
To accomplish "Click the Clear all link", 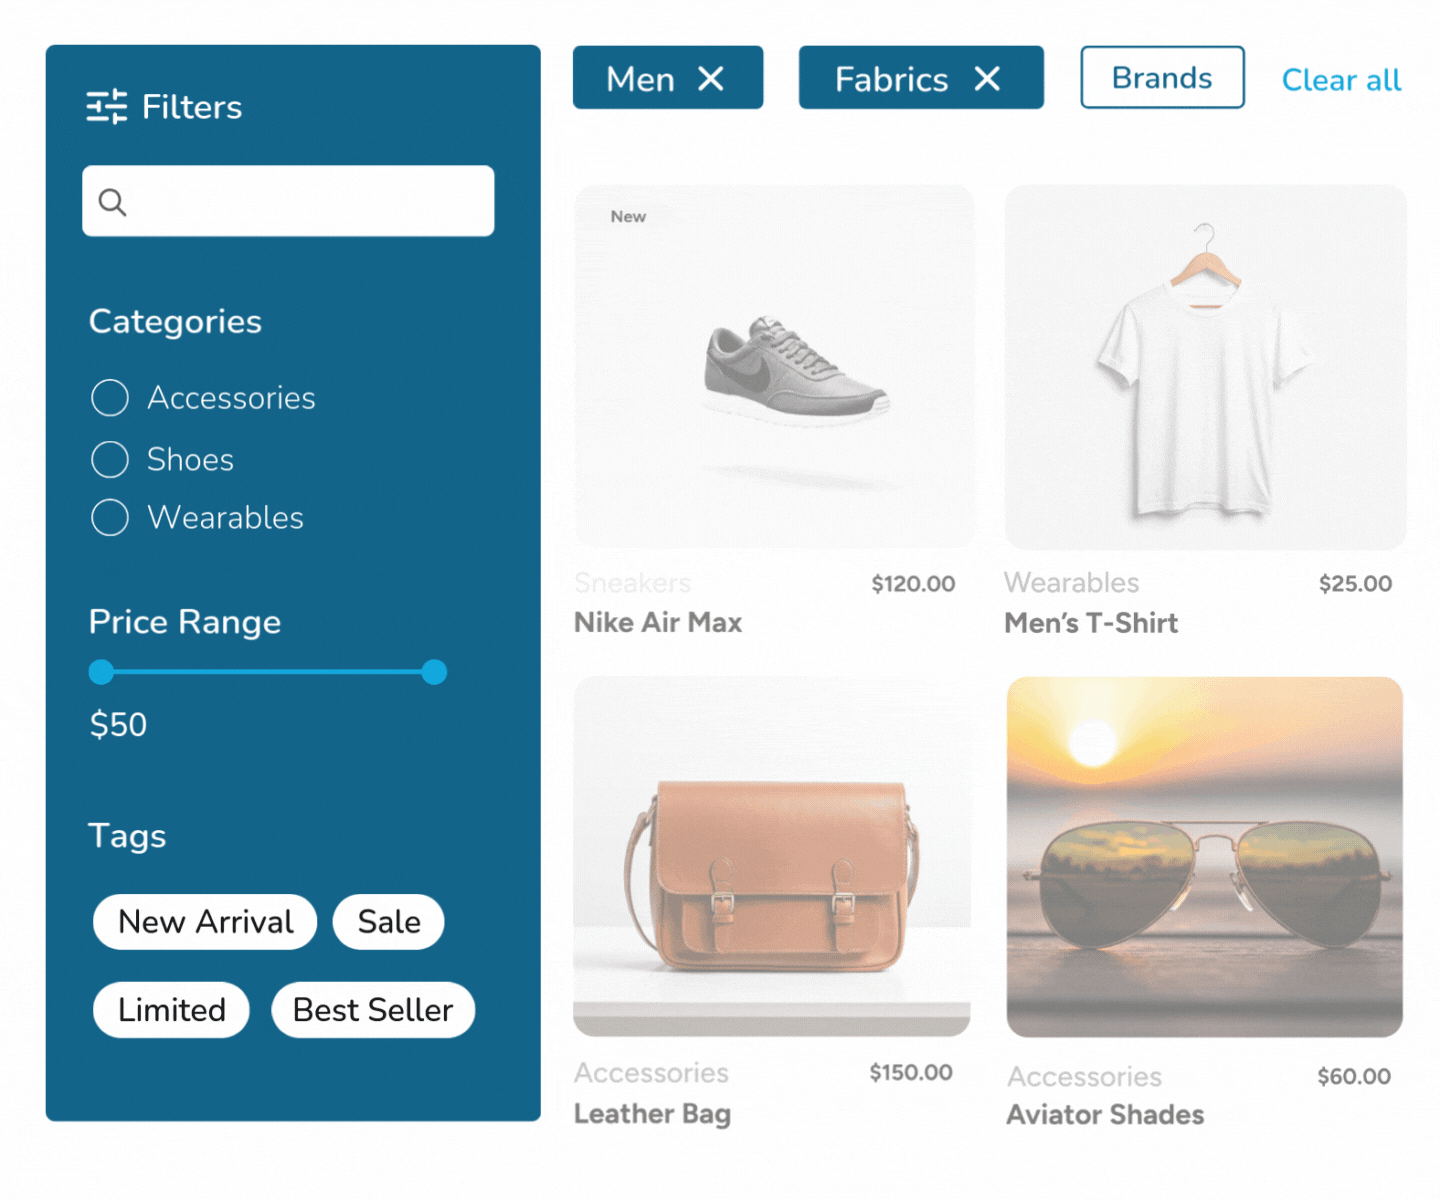I will click(1341, 80).
